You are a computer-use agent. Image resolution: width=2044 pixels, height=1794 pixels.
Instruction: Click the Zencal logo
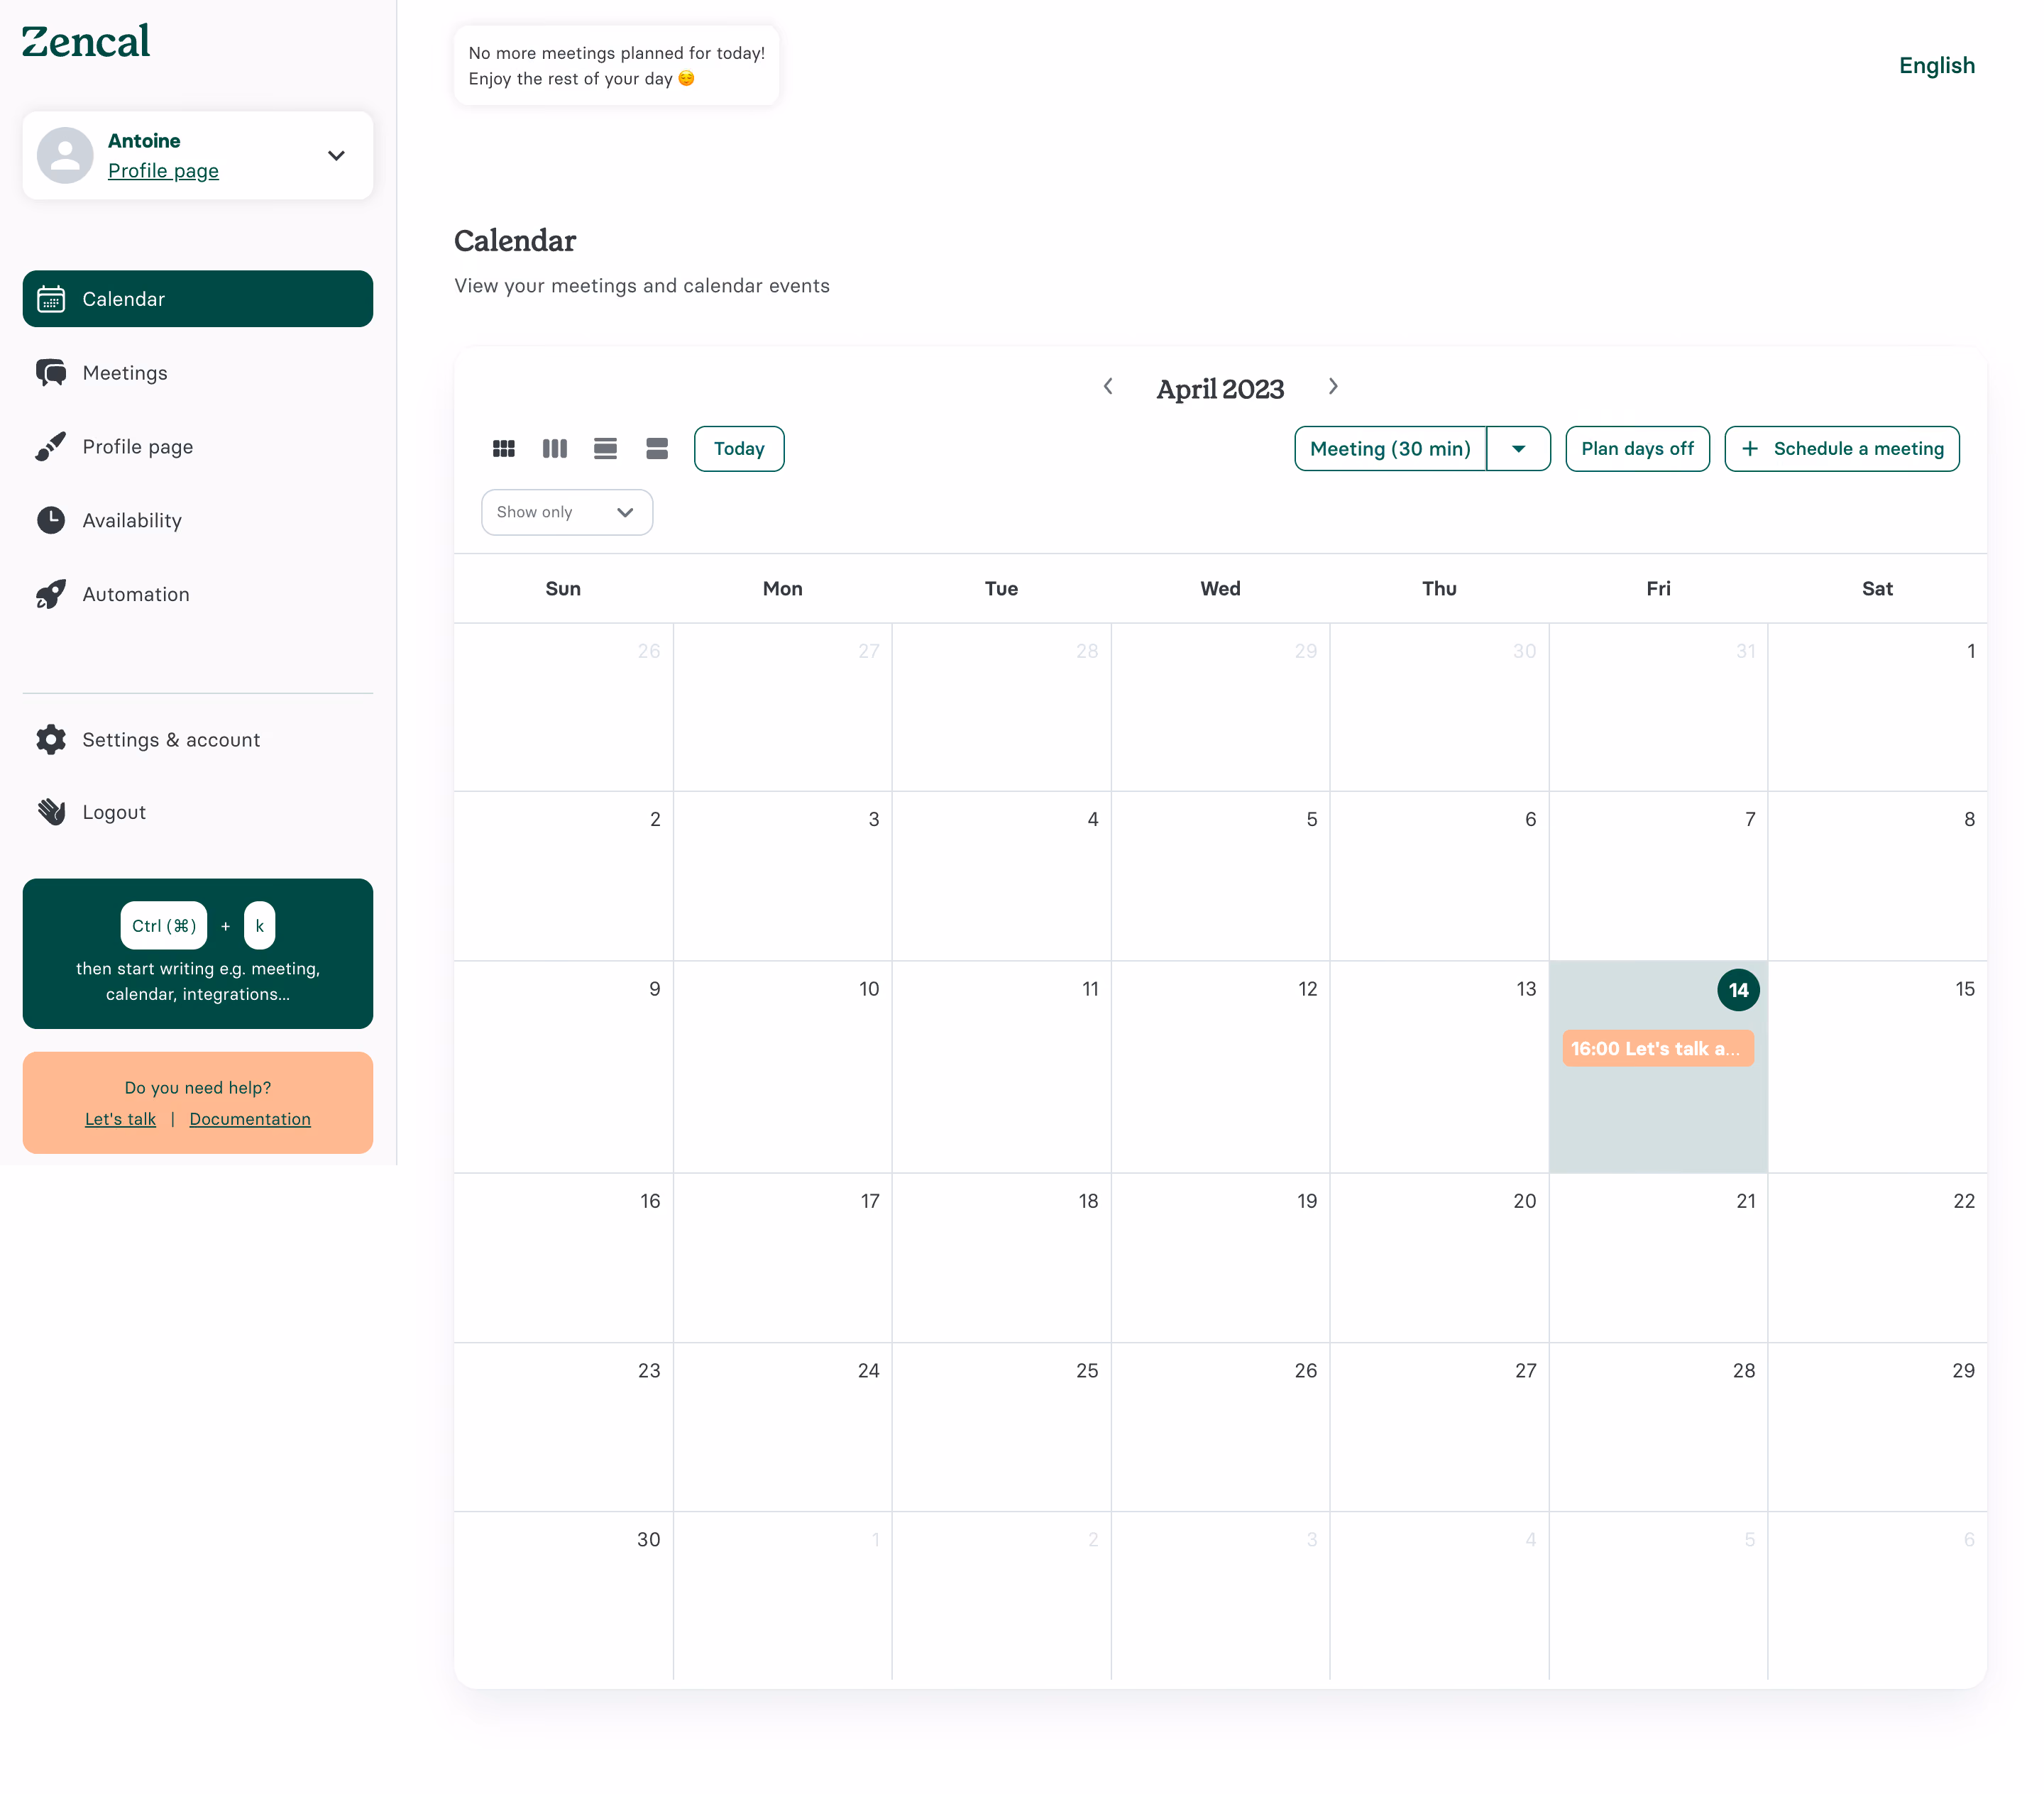[x=86, y=41]
